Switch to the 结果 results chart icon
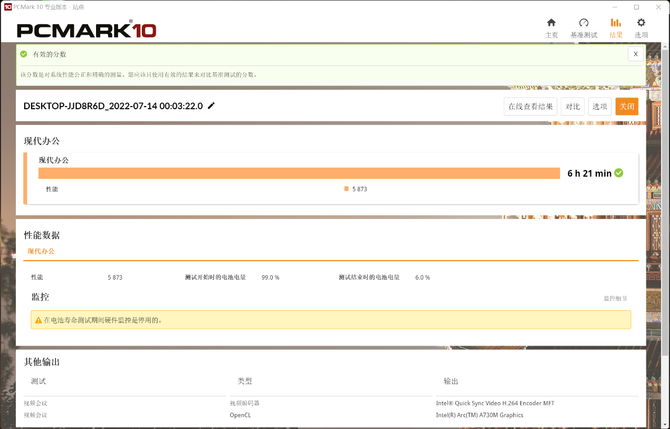The height and width of the screenshot is (429, 670). 615,23
